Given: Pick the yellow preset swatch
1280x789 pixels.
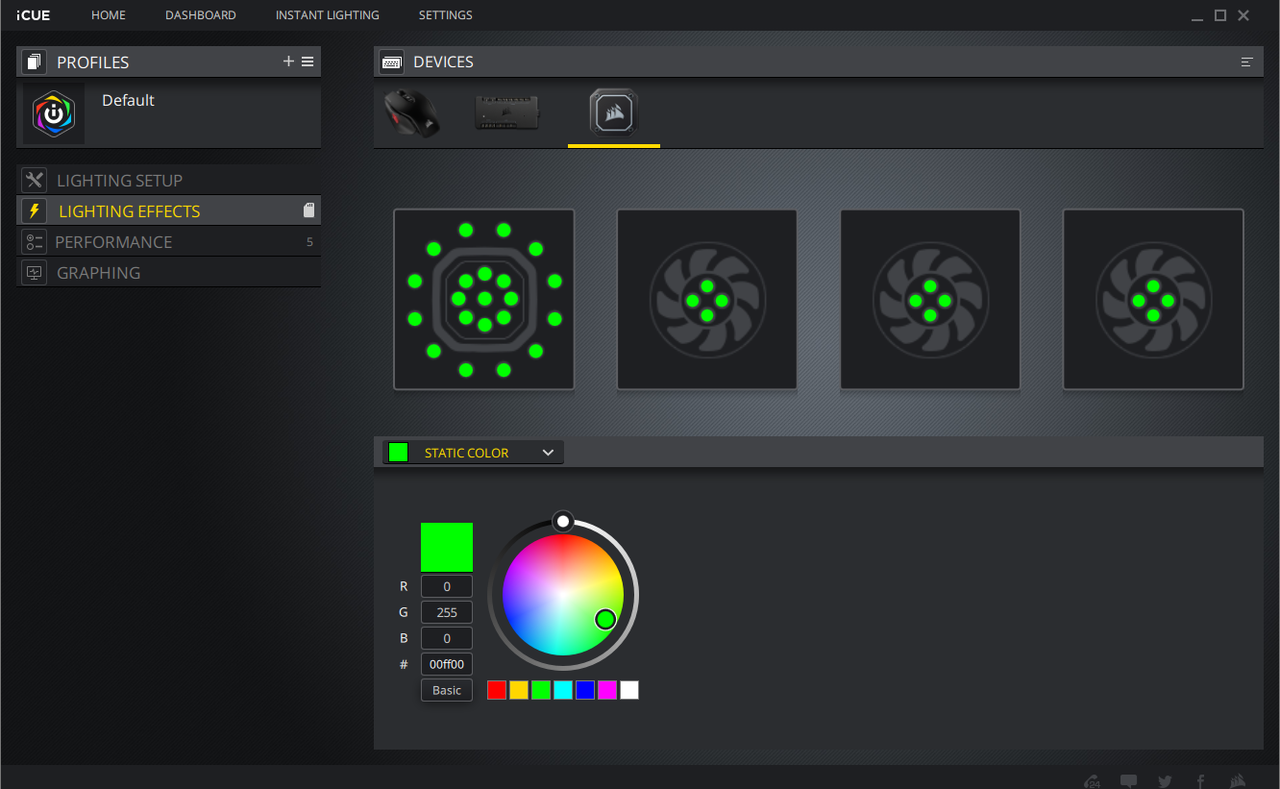Looking at the screenshot, I should pos(519,690).
